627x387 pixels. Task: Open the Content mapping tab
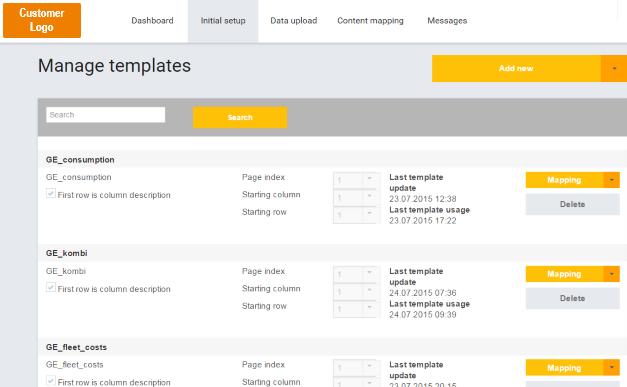[x=370, y=21]
